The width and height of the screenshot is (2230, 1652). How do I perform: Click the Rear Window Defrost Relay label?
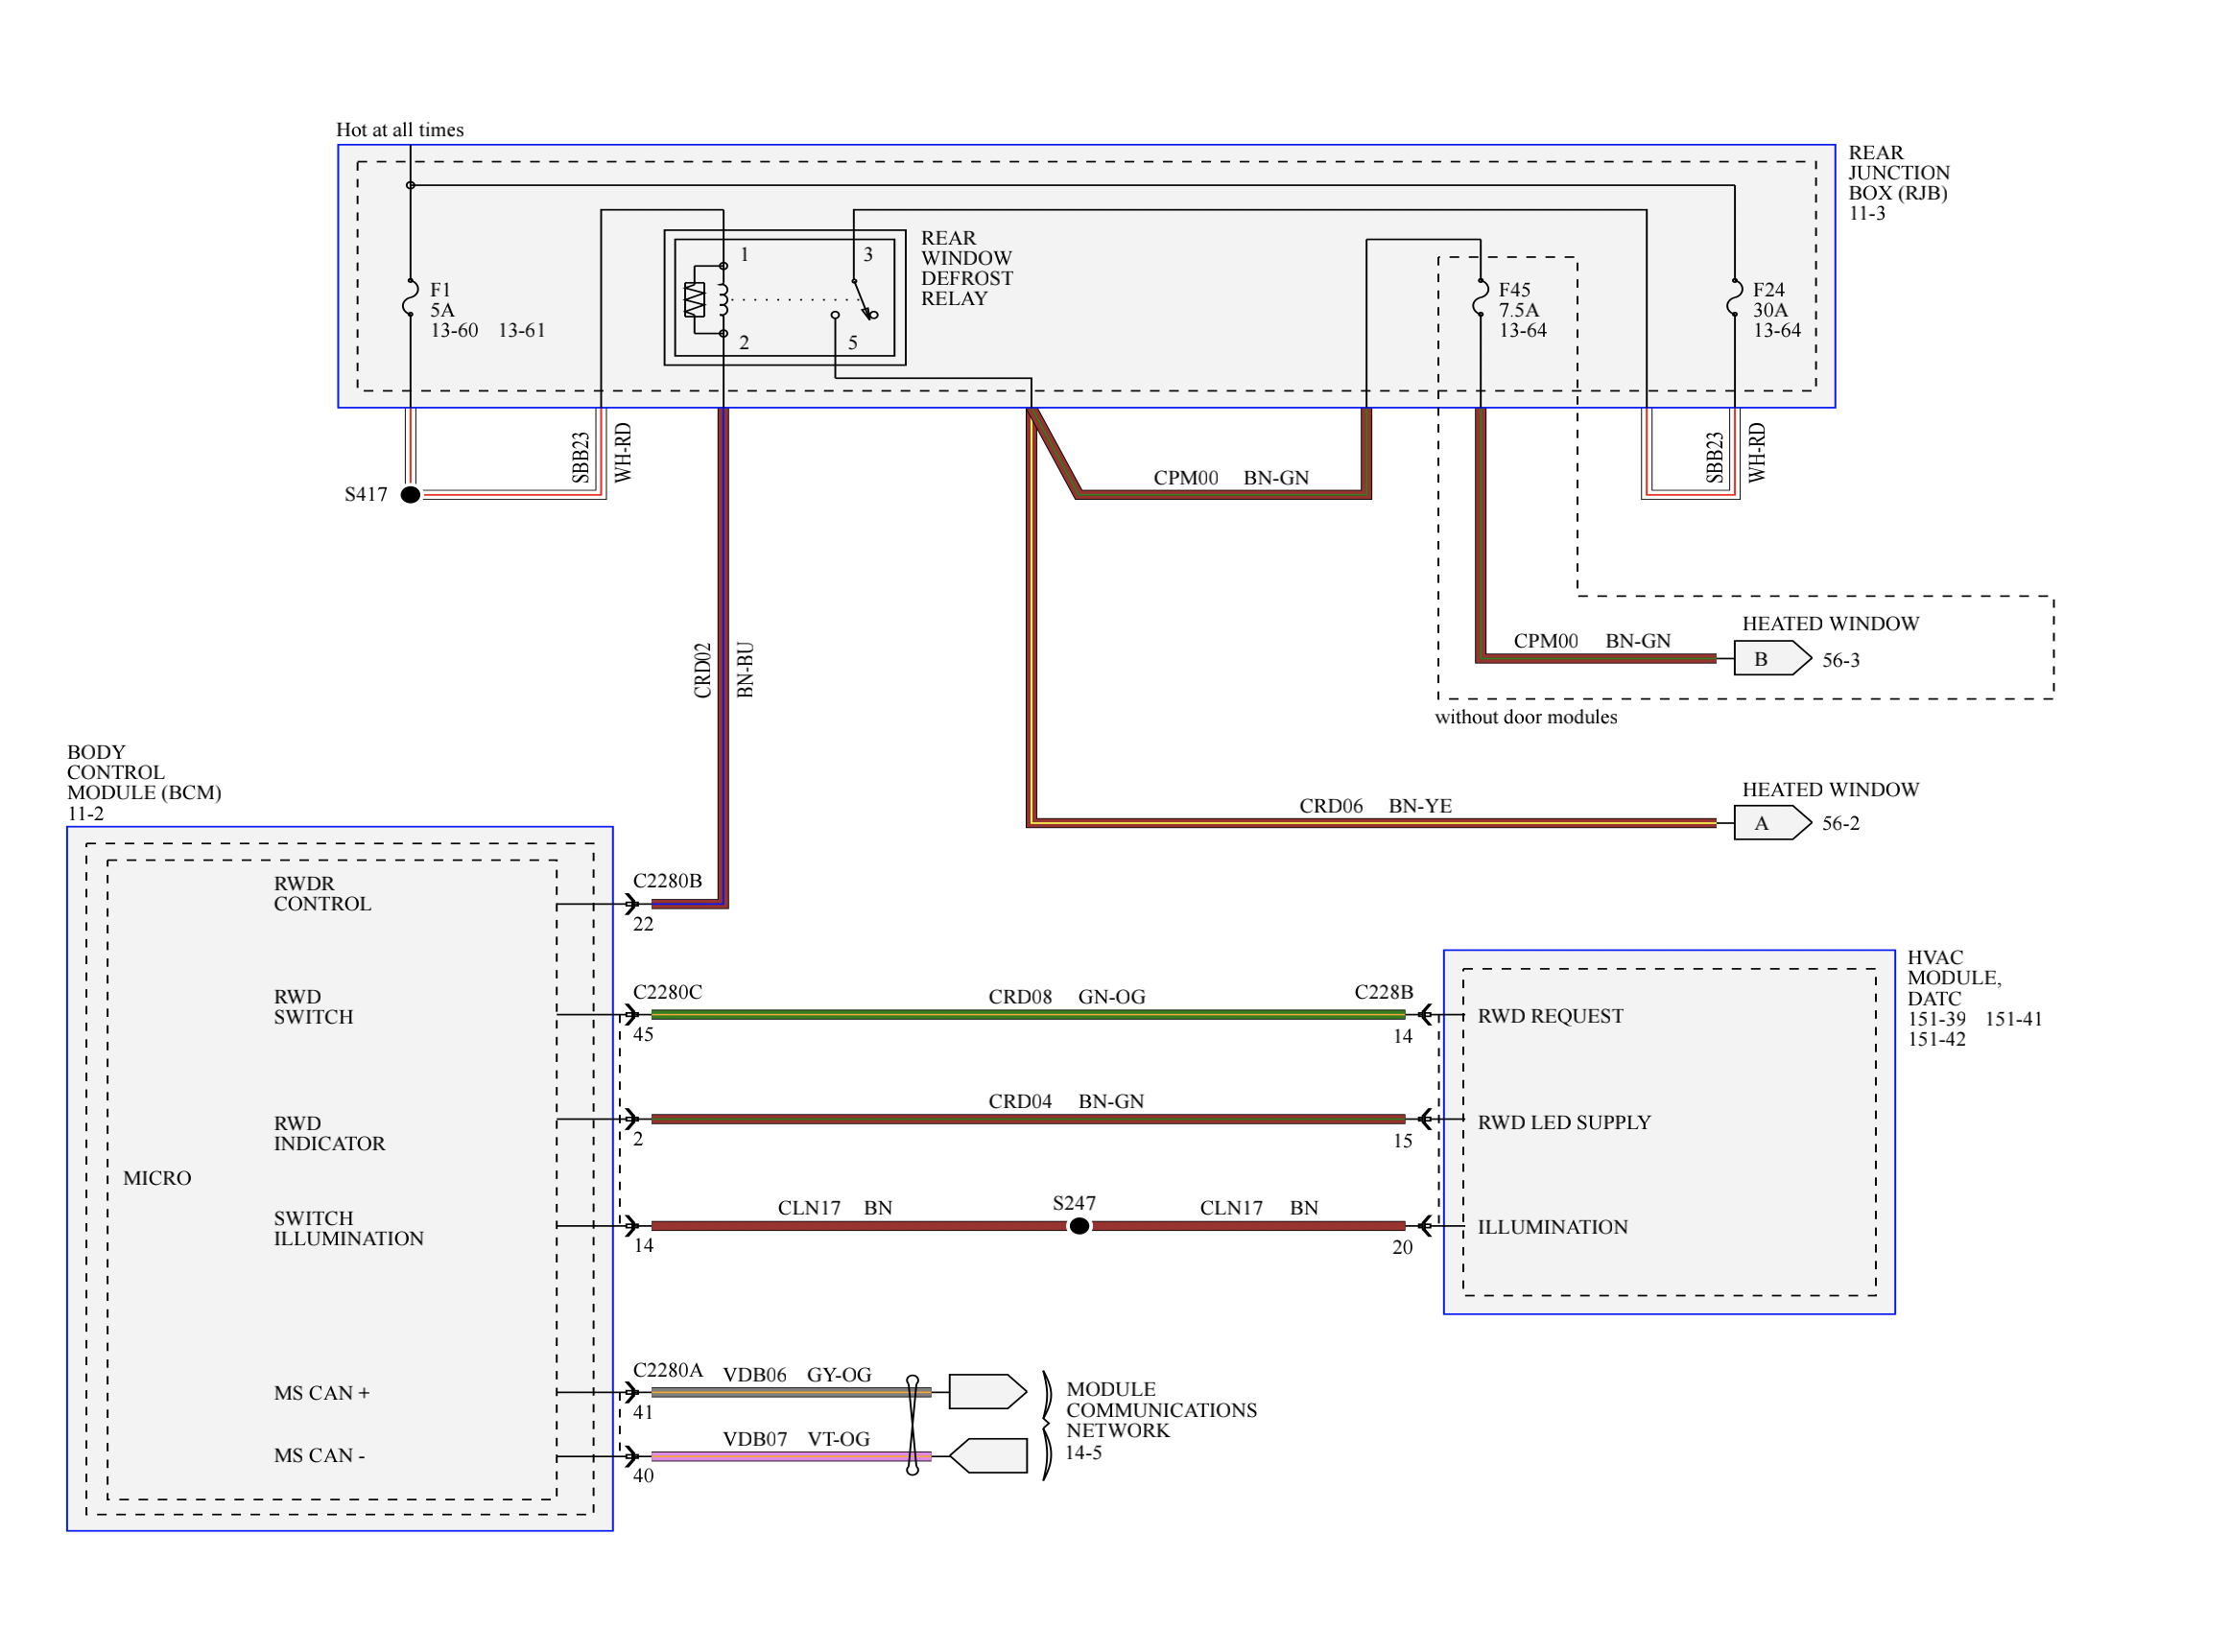point(966,268)
